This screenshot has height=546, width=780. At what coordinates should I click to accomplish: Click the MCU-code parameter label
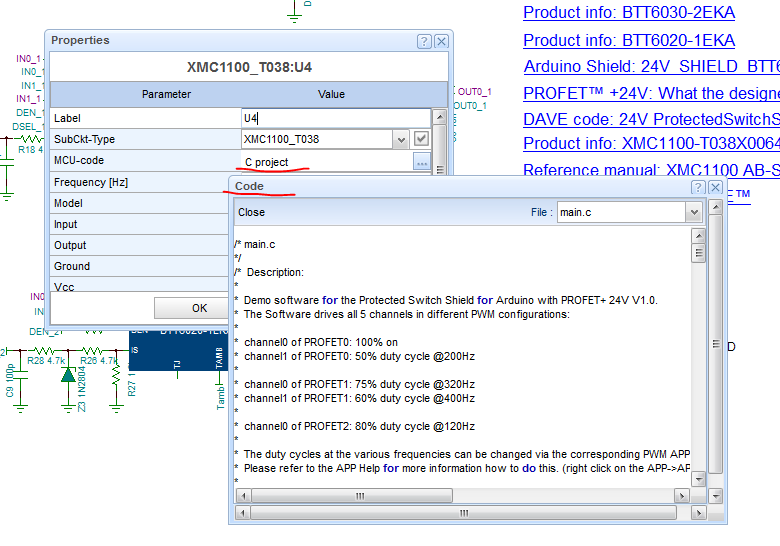(x=79, y=161)
